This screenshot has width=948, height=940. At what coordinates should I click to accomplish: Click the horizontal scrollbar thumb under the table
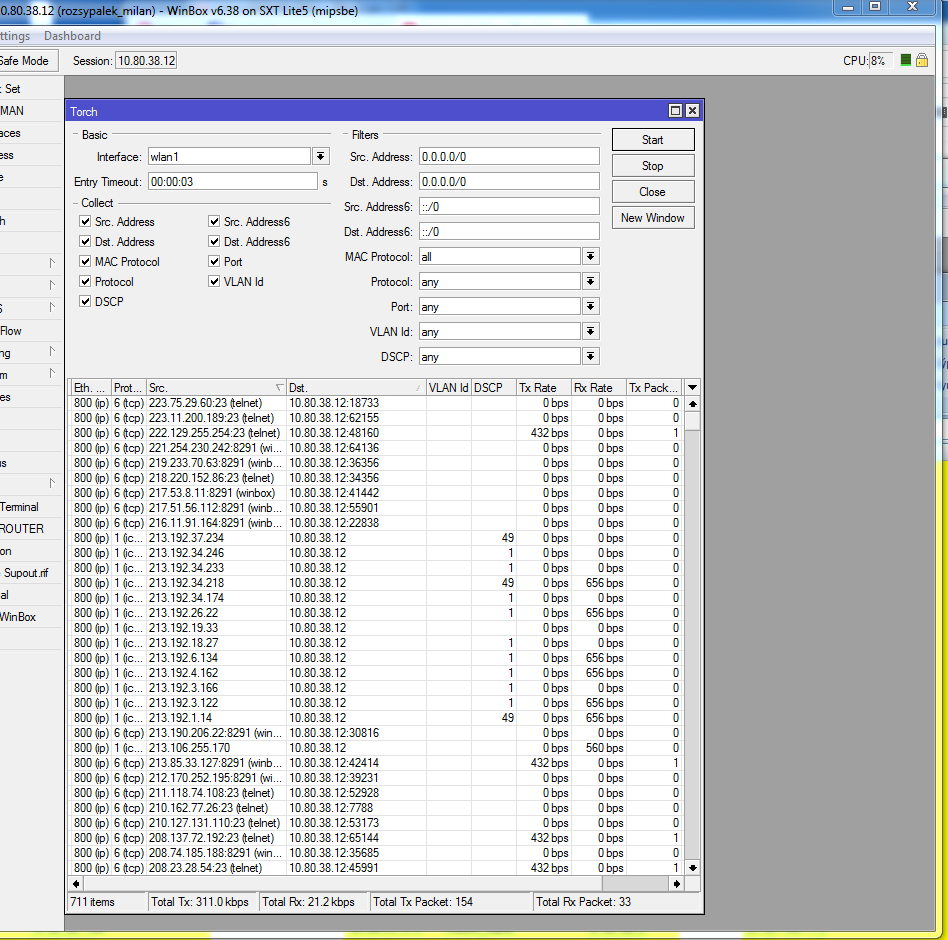635,883
